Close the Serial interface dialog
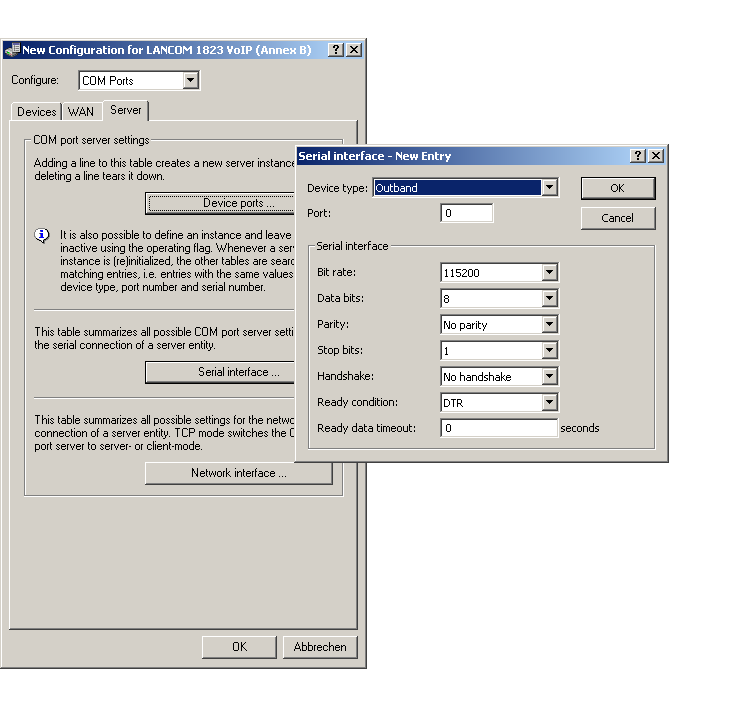This screenshot has width=756, height=707. (656, 156)
